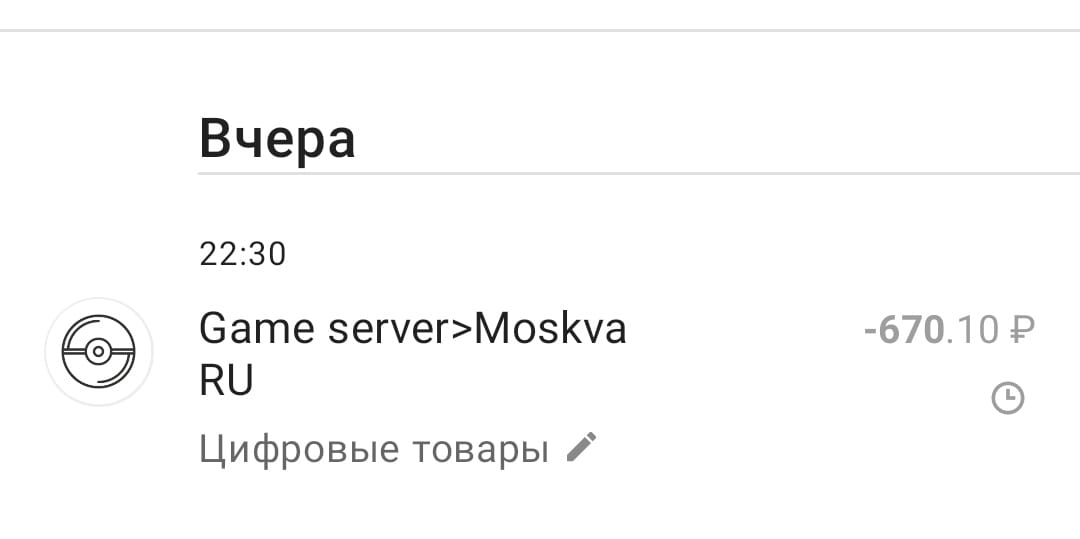Tap the RU country line of transaction

coord(227,381)
